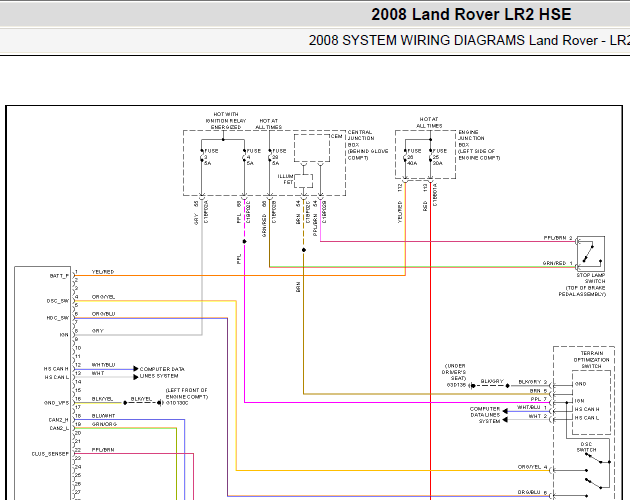Select Fuse 26 40A in engine junction box
The image size is (630, 500).
click(412, 157)
